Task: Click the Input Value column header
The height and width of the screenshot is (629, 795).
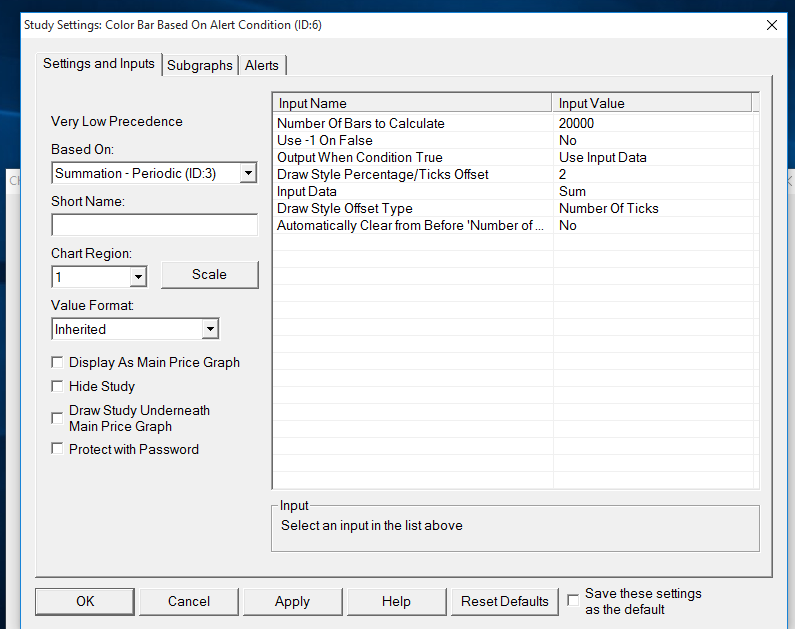Action: [652, 103]
